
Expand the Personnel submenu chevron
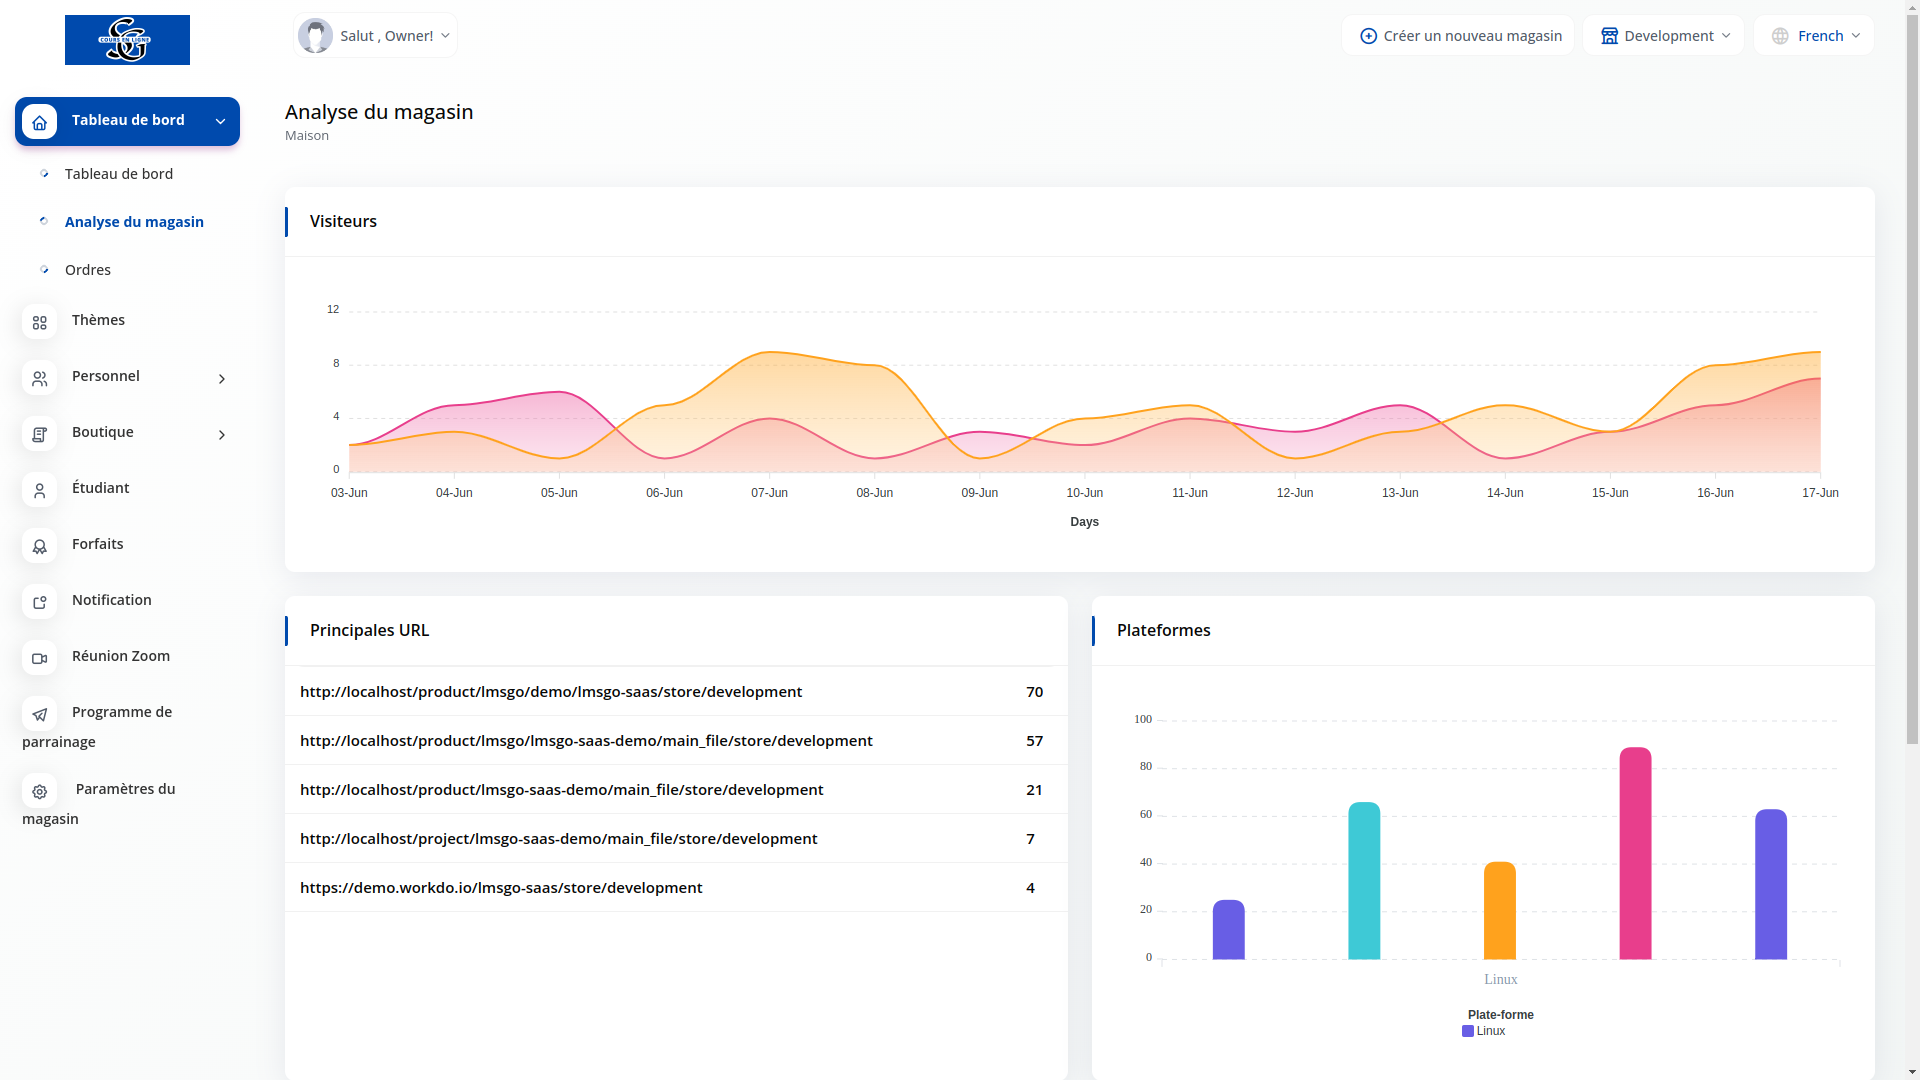[x=222, y=379]
